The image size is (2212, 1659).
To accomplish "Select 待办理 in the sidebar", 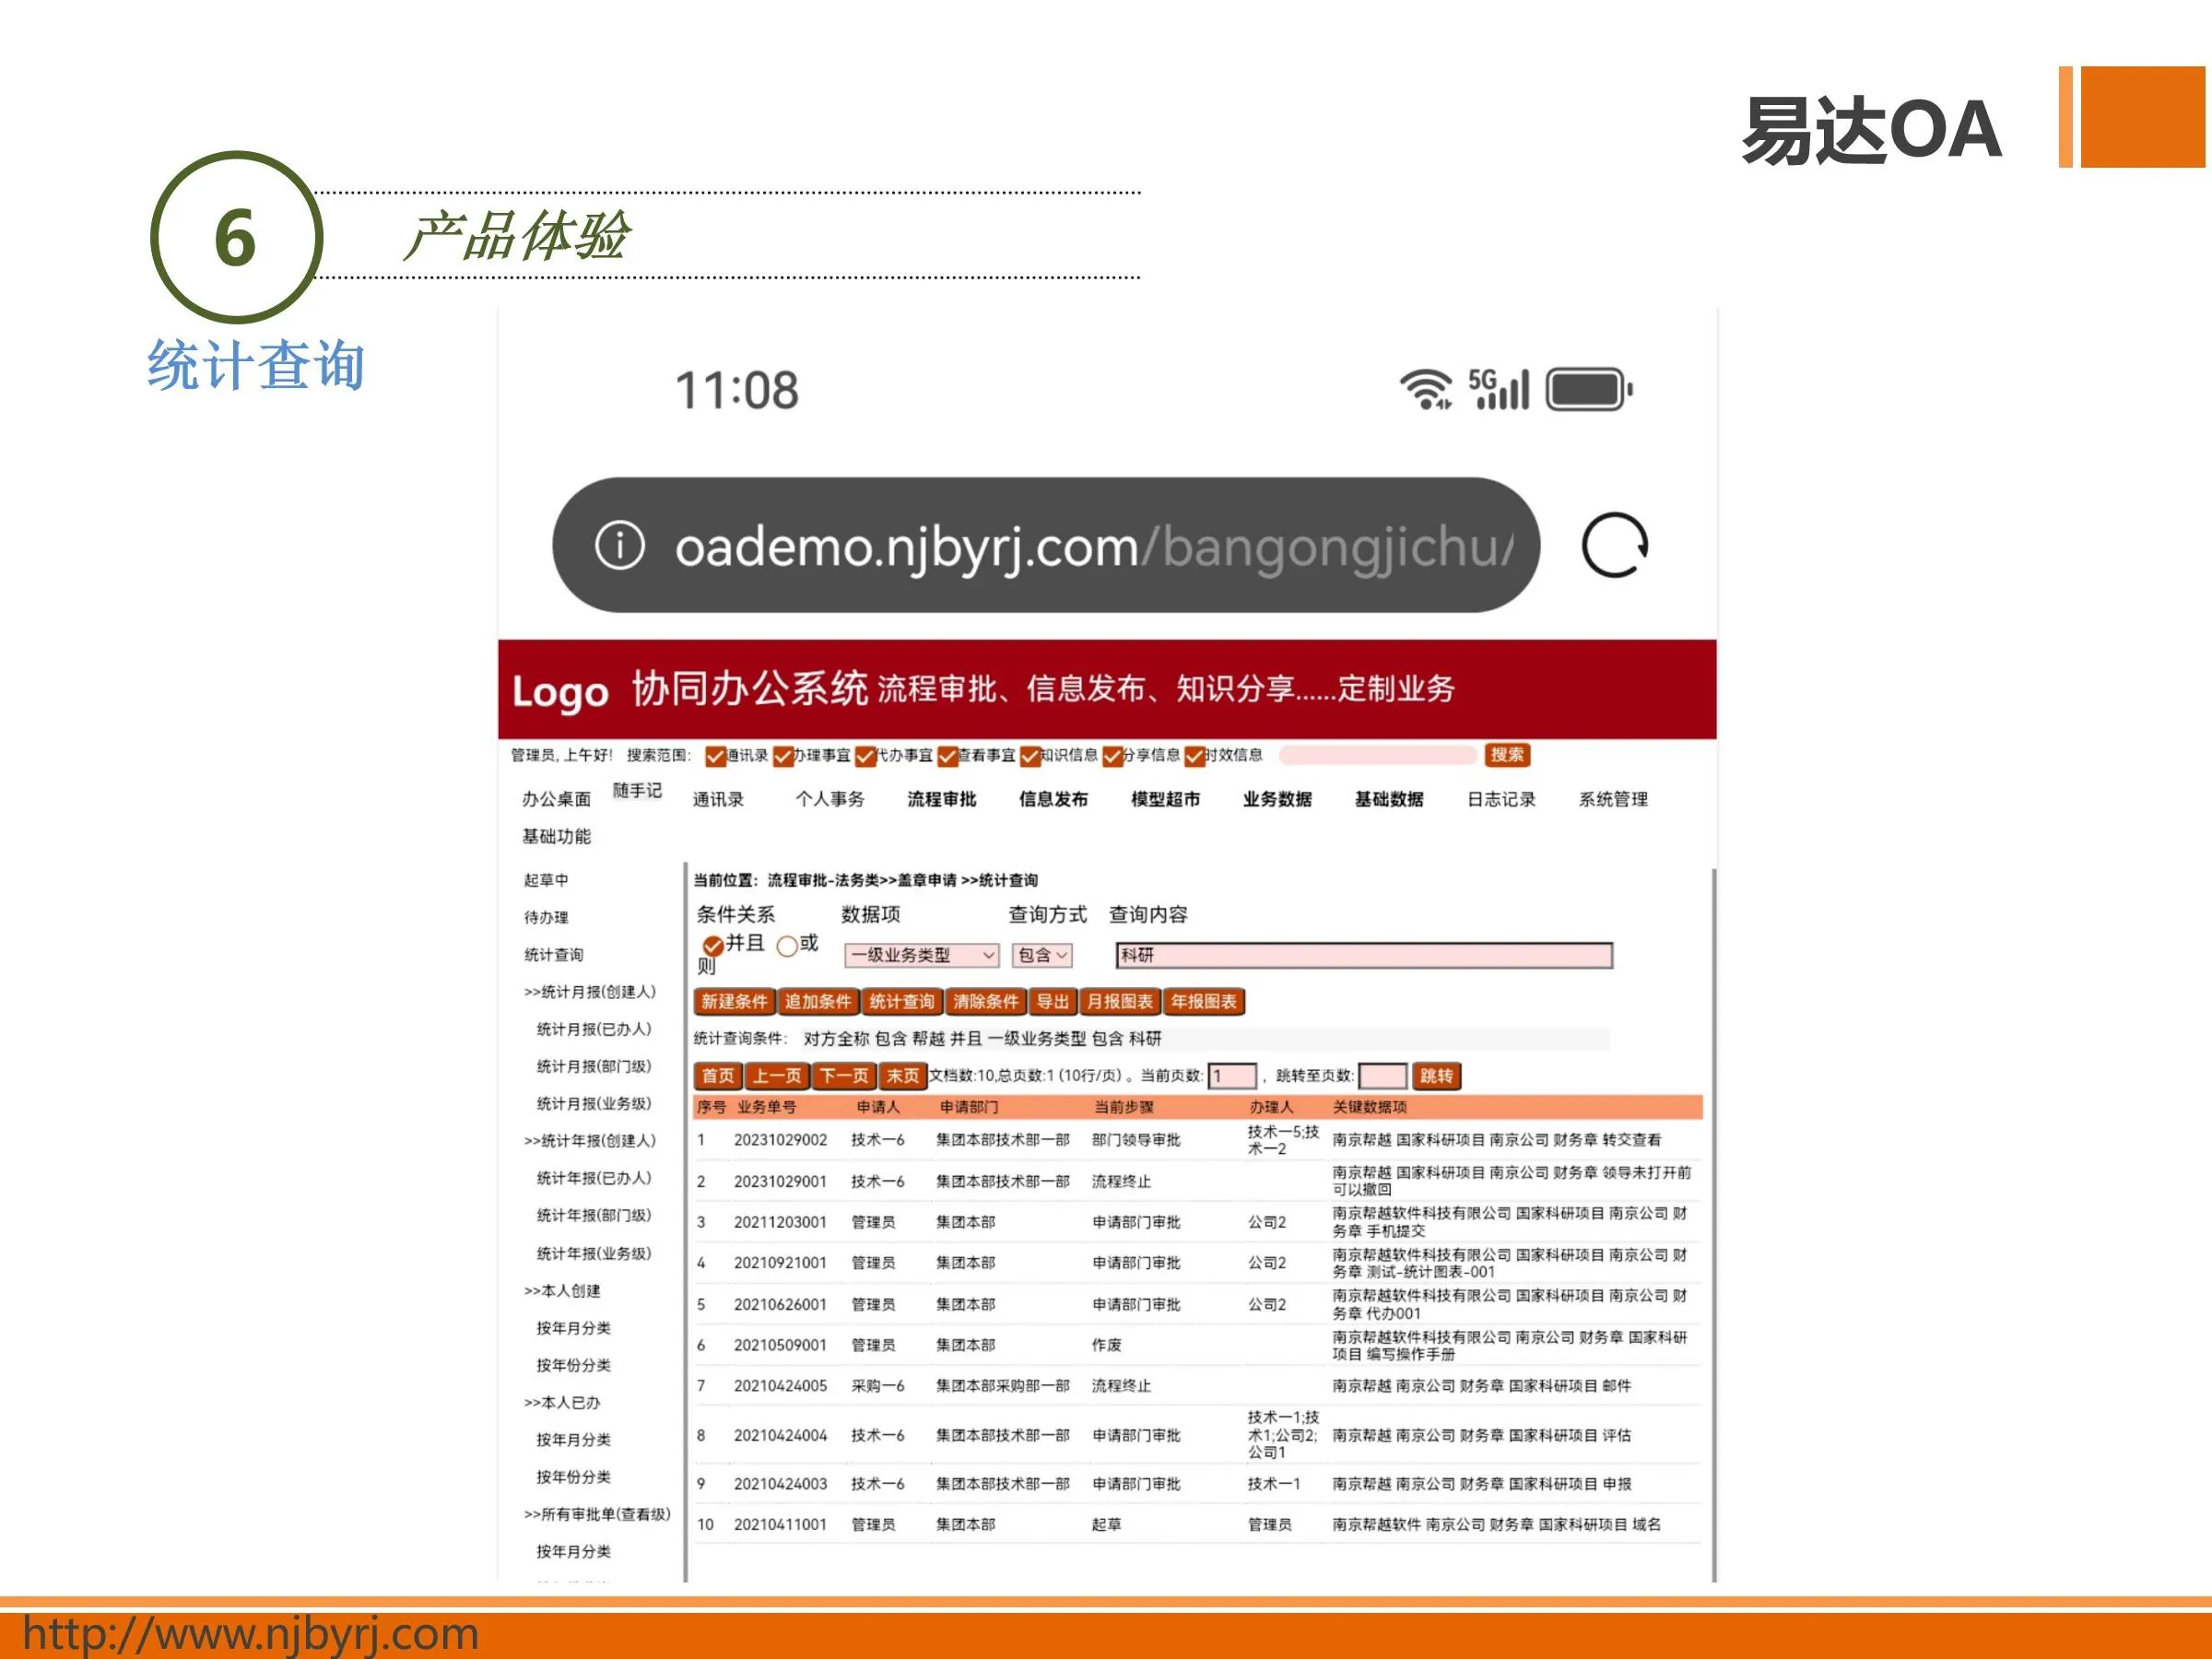I will [546, 917].
